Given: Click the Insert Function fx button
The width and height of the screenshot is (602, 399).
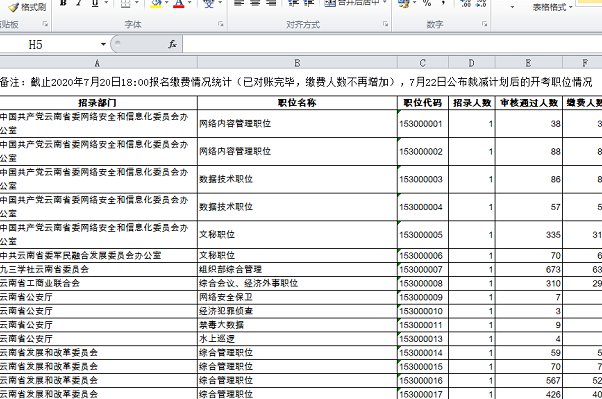Looking at the screenshot, I should pos(172,45).
